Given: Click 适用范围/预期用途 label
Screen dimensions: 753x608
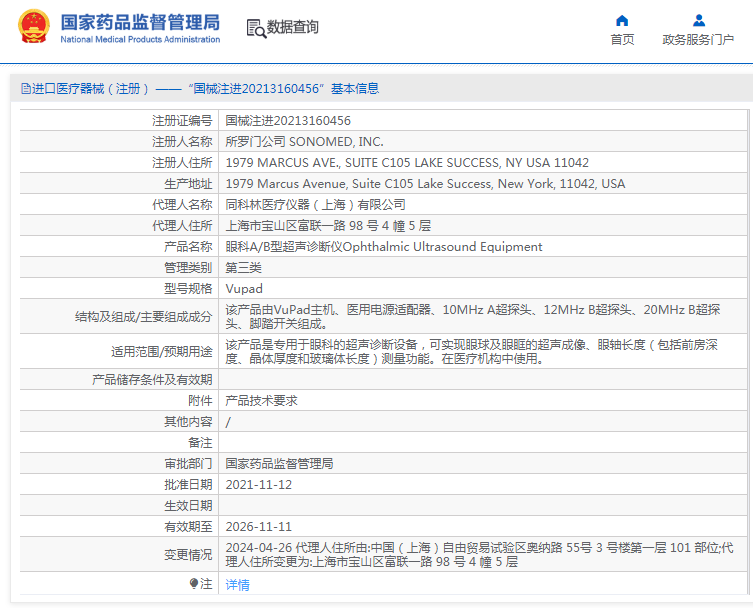Looking at the screenshot, I should pos(161,352).
